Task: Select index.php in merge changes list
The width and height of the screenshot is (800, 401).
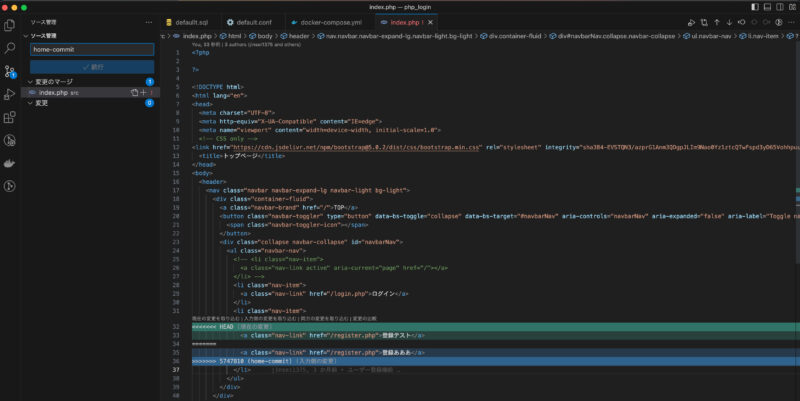Action: (x=90, y=92)
